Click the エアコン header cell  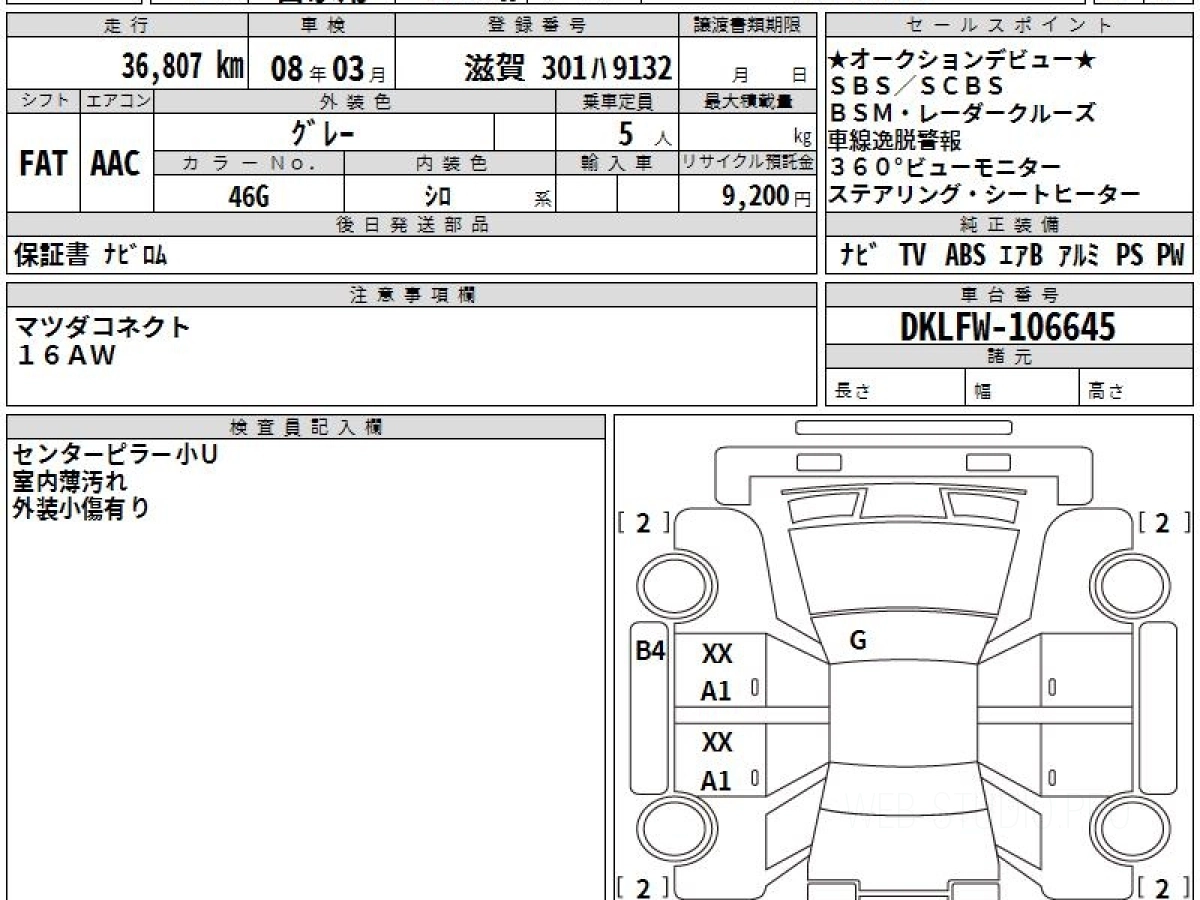(x=117, y=100)
